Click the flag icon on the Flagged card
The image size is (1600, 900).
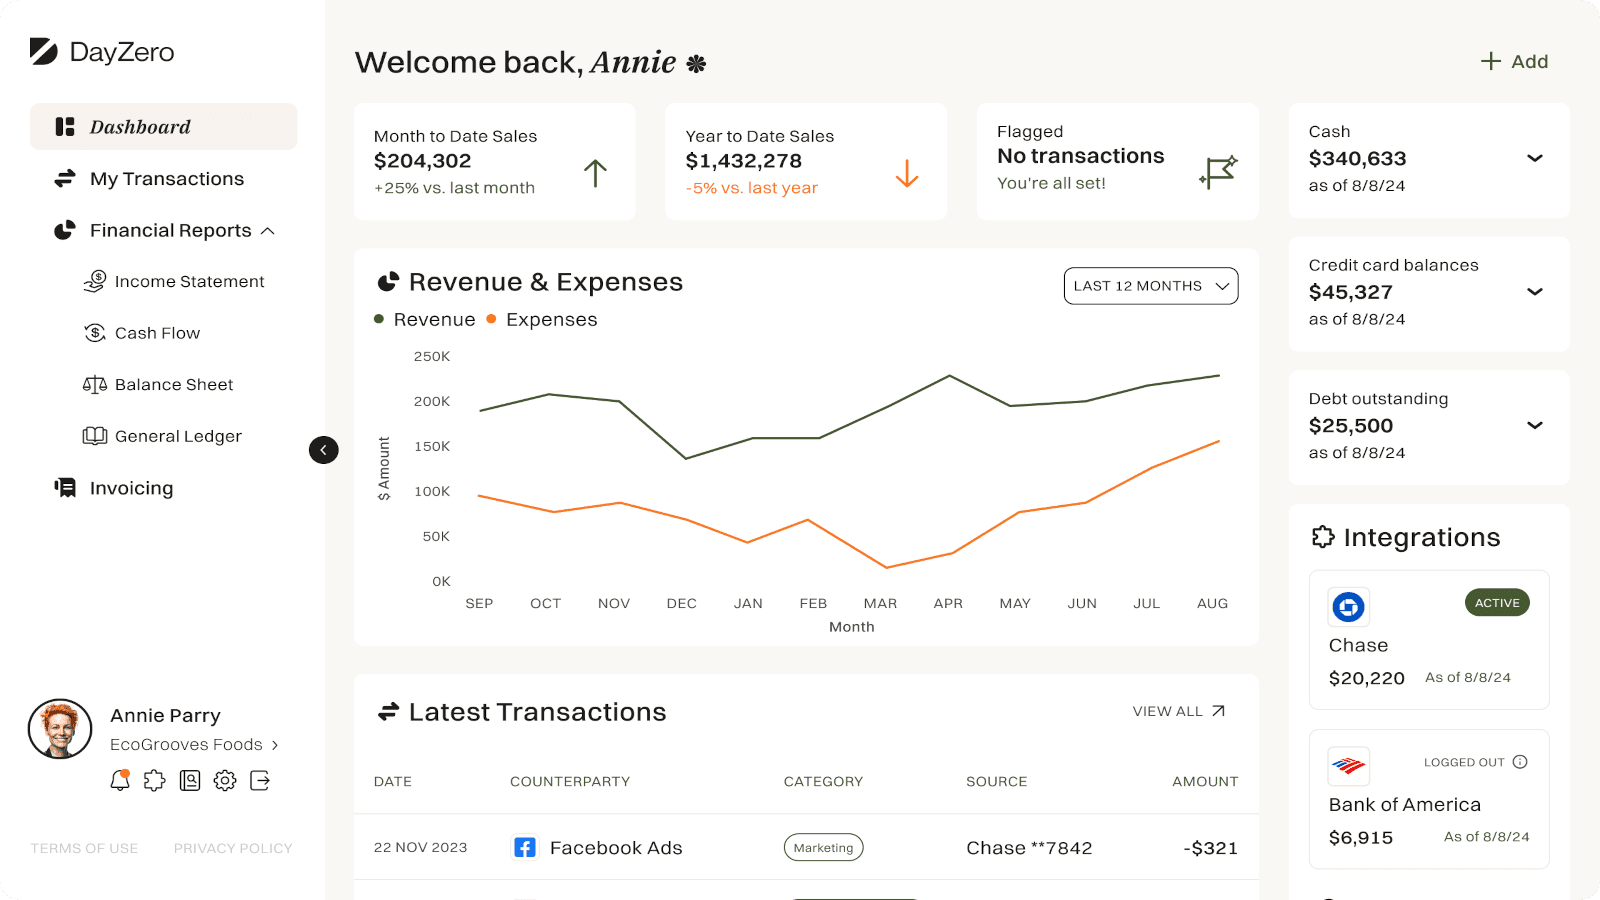[1218, 171]
